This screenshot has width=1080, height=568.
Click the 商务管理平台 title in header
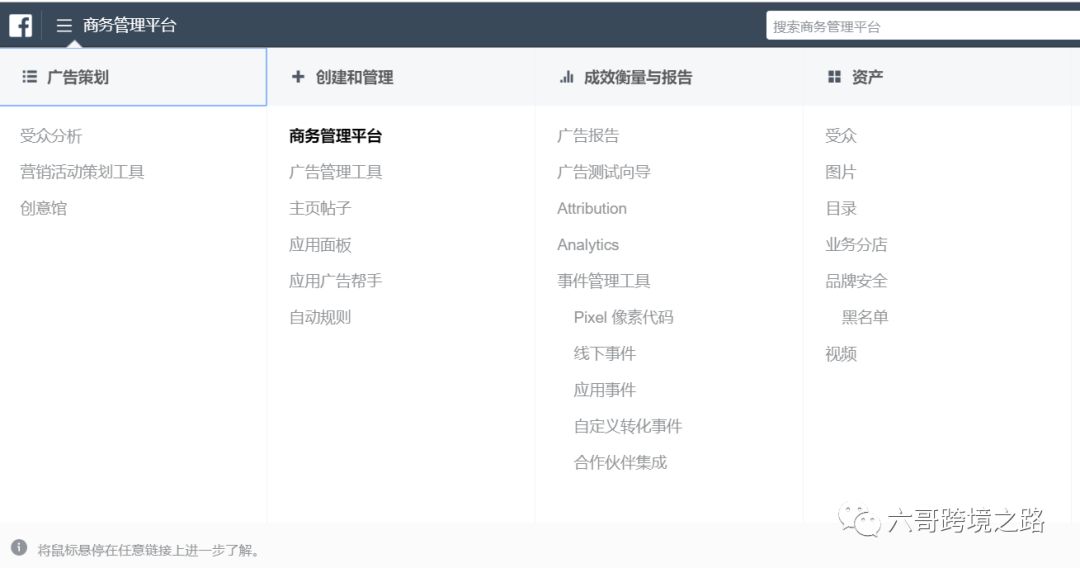129,25
